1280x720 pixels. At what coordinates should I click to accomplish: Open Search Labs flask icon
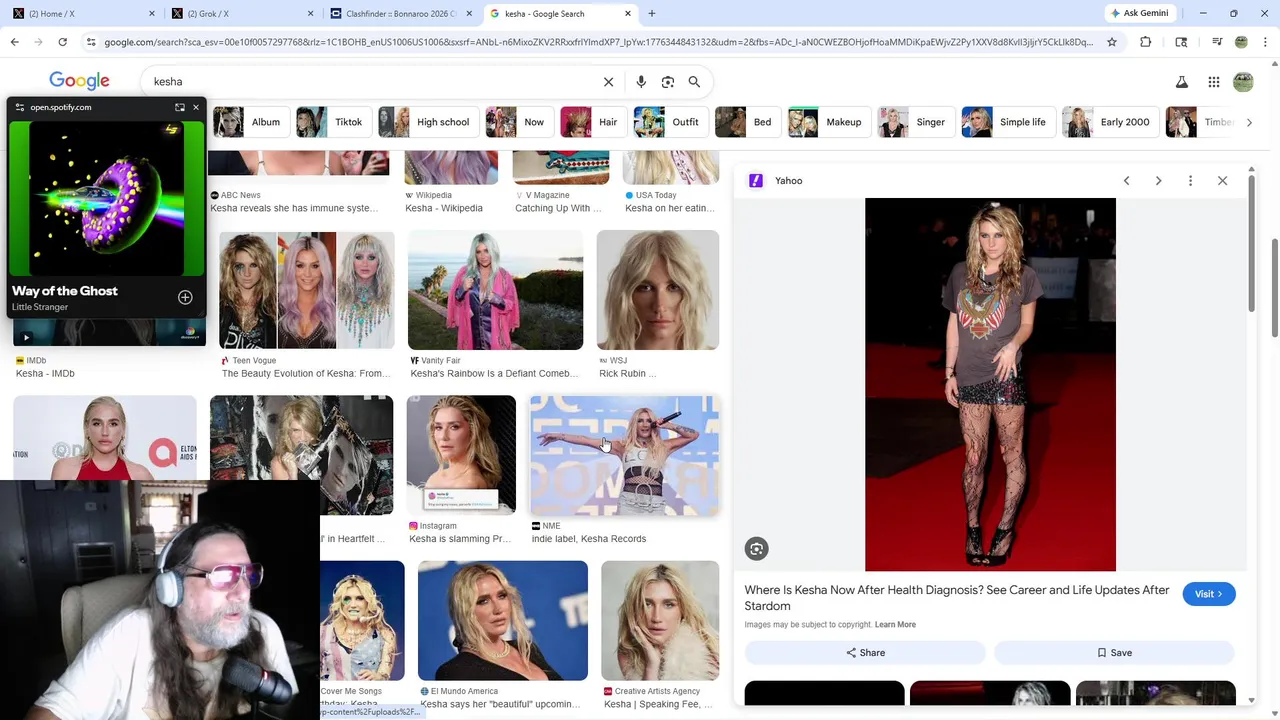pyautogui.click(x=1181, y=82)
